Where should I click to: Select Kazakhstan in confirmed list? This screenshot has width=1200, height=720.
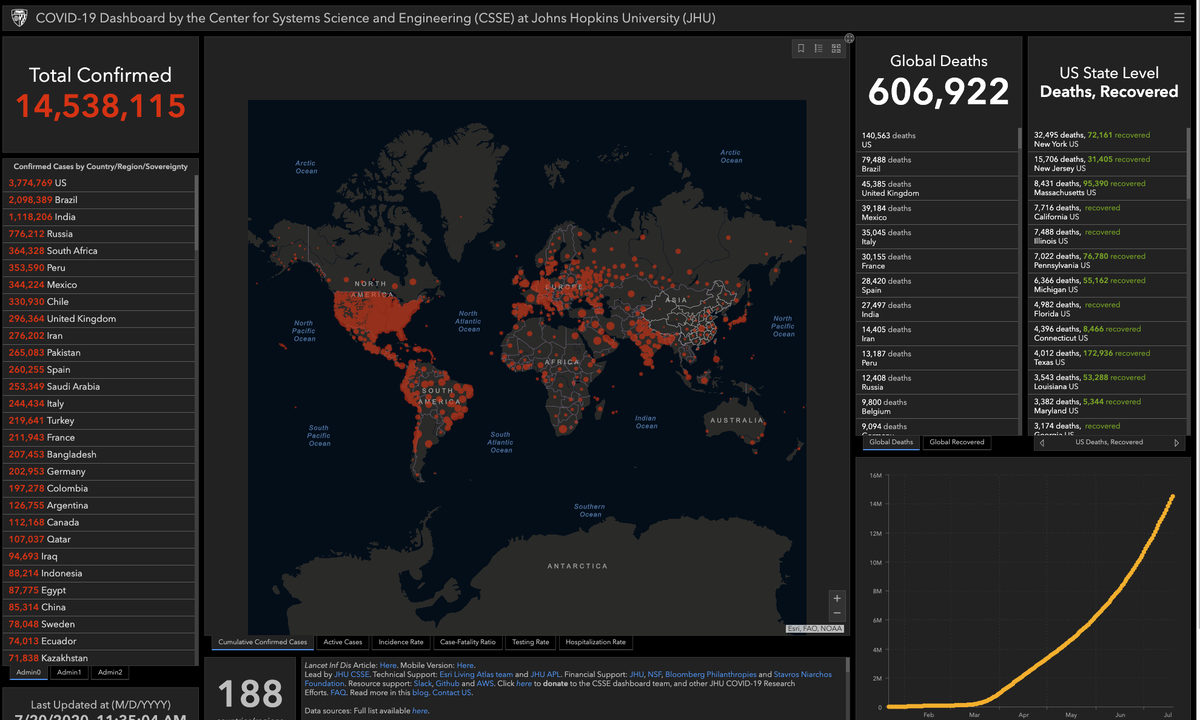pyautogui.click(x=99, y=658)
